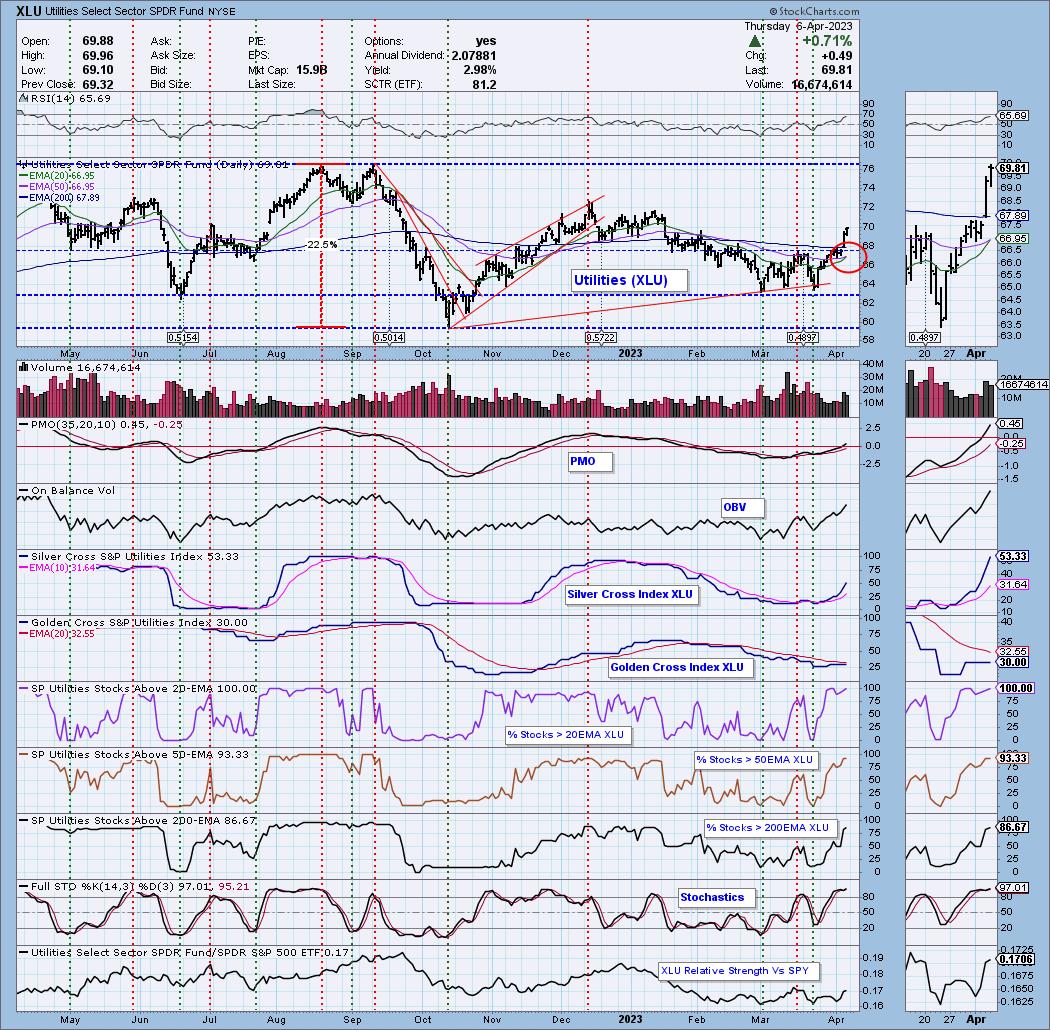
Task: Click the 97.01 stochastics value tag
Action: [x=1012, y=887]
